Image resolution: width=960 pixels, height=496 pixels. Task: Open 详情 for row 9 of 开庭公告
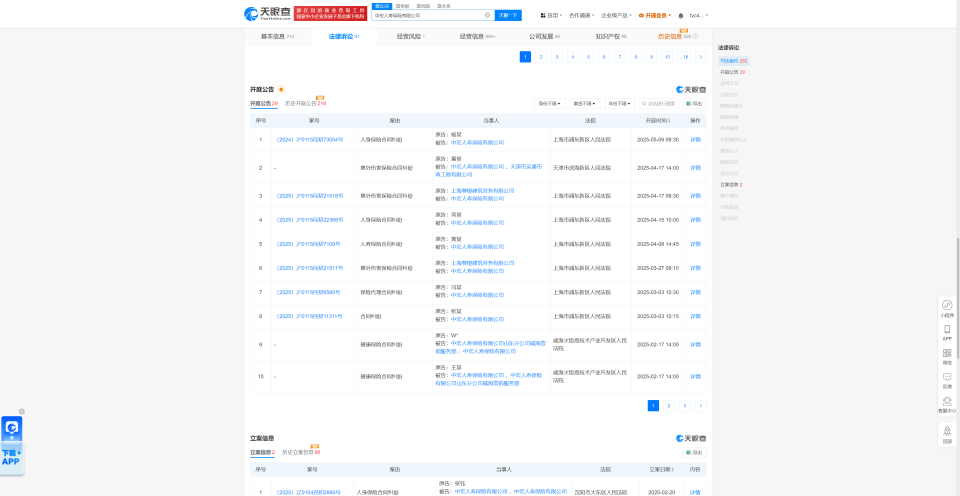pos(695,344)
